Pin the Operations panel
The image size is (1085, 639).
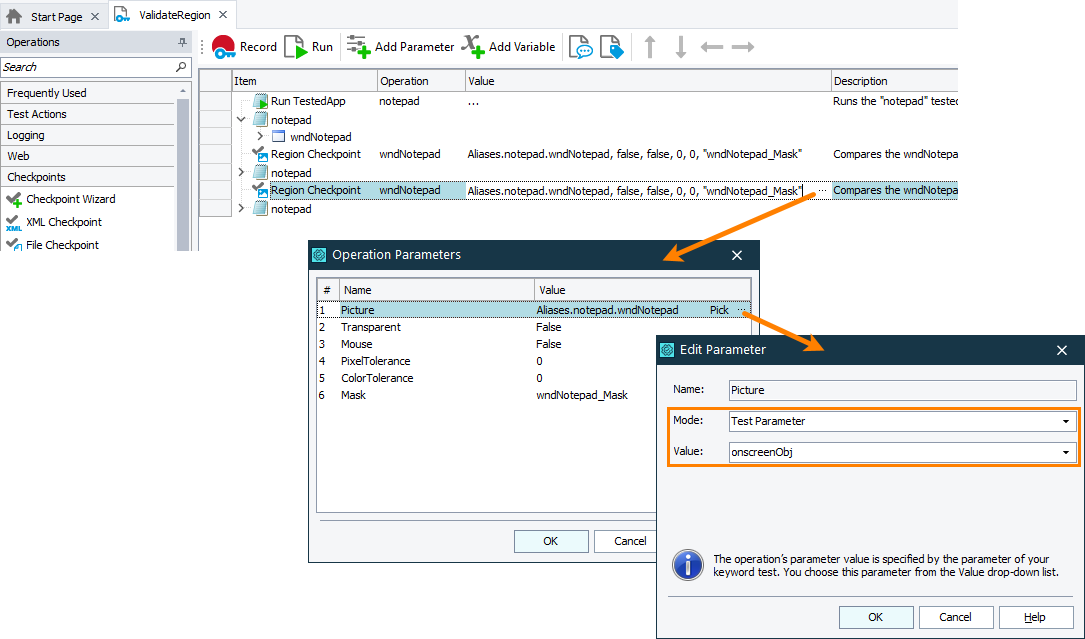click(x=182, y=42)
